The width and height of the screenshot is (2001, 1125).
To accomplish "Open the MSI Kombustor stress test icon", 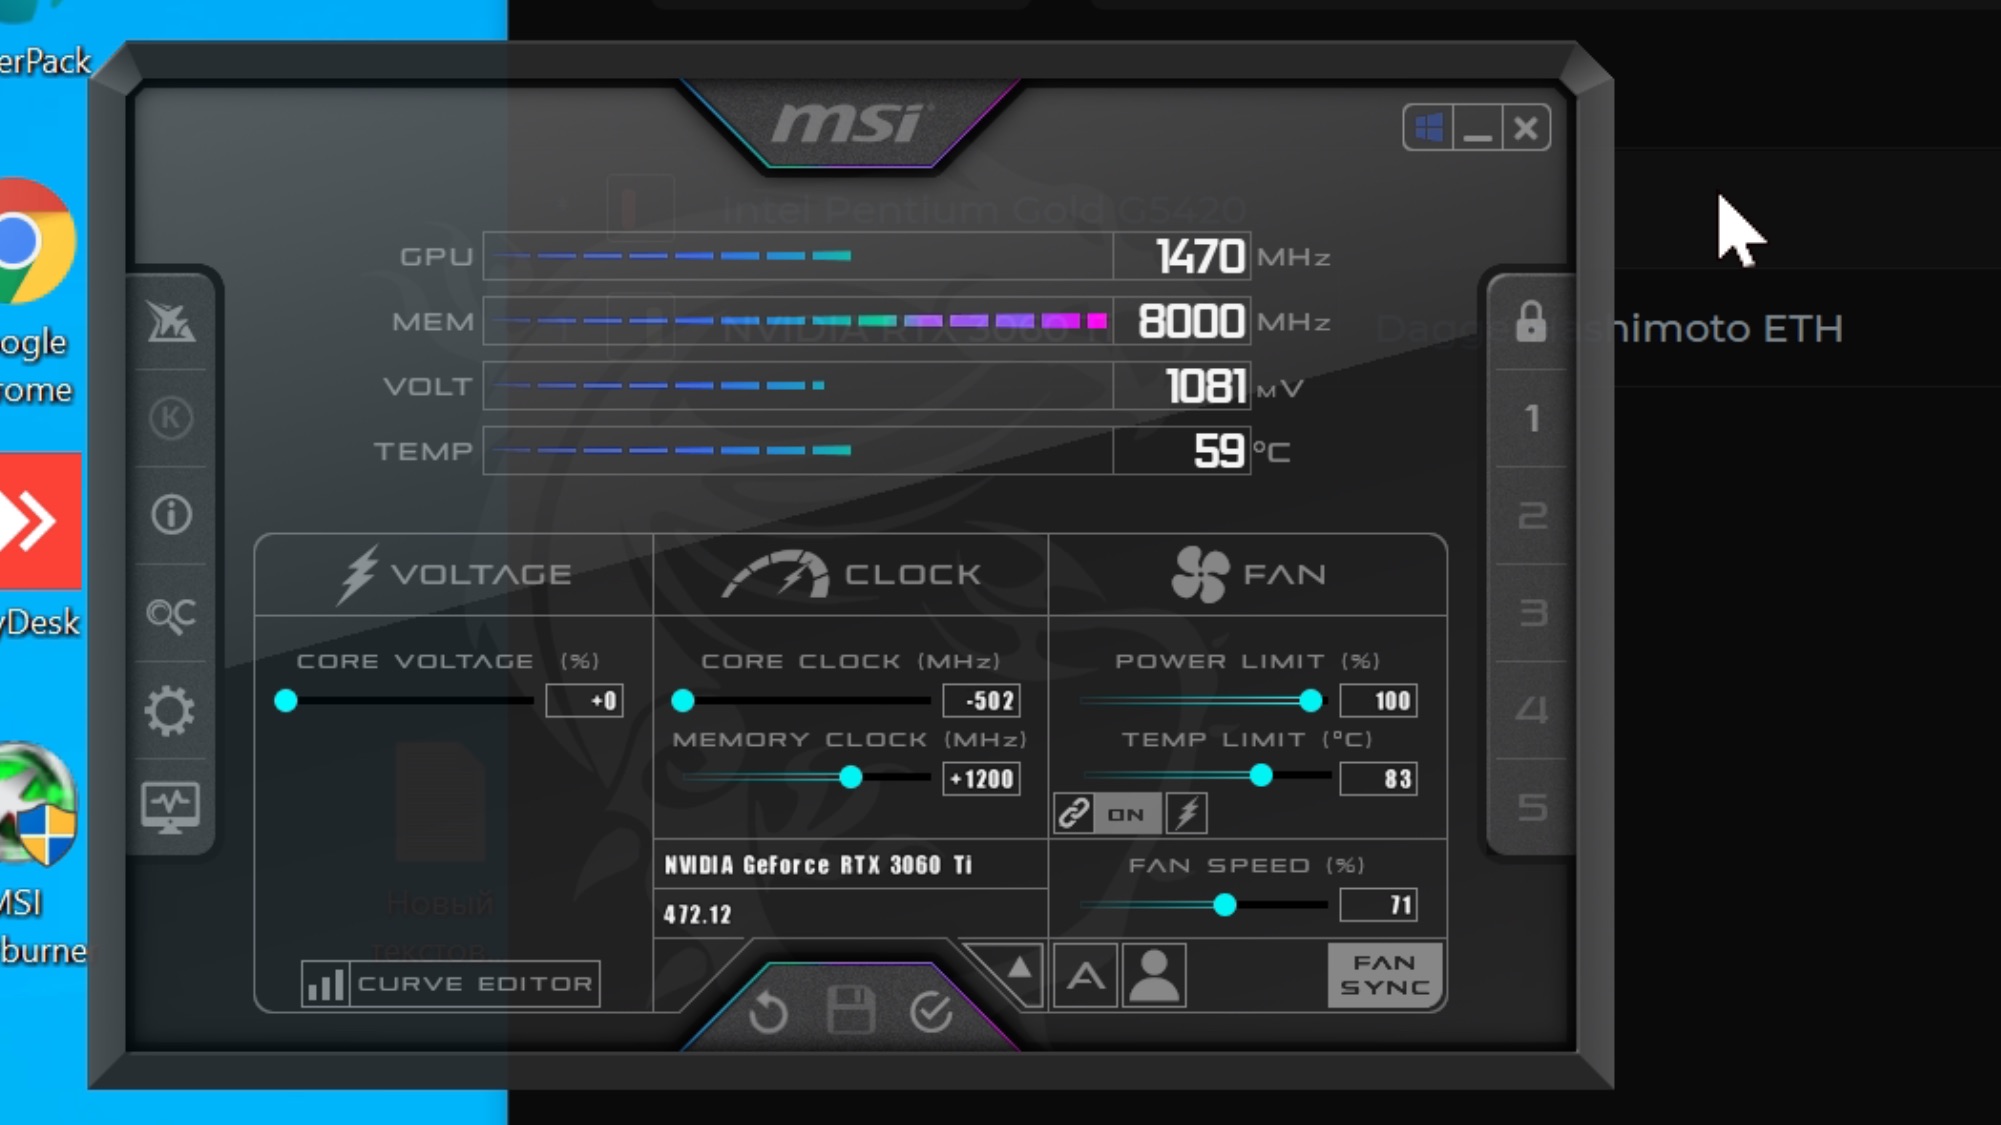I will click(170, 321).
